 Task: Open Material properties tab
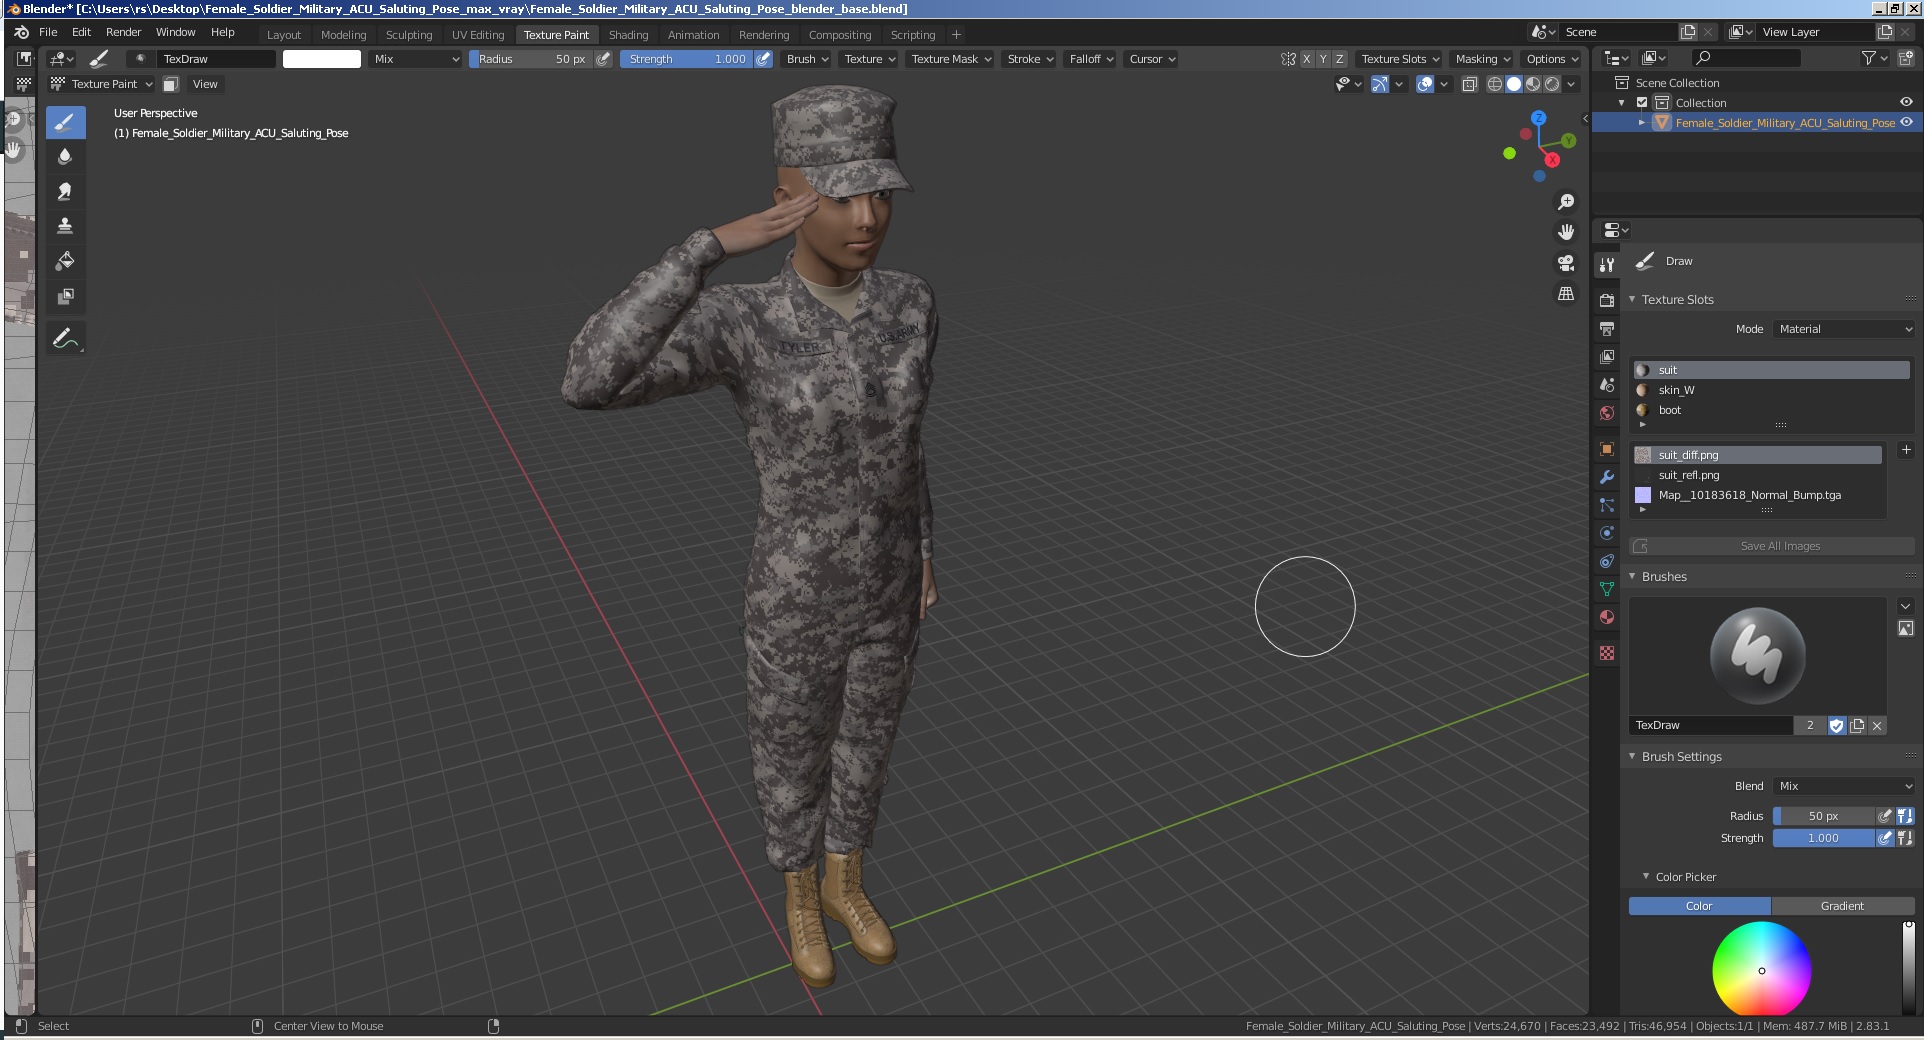(1607, 617)
